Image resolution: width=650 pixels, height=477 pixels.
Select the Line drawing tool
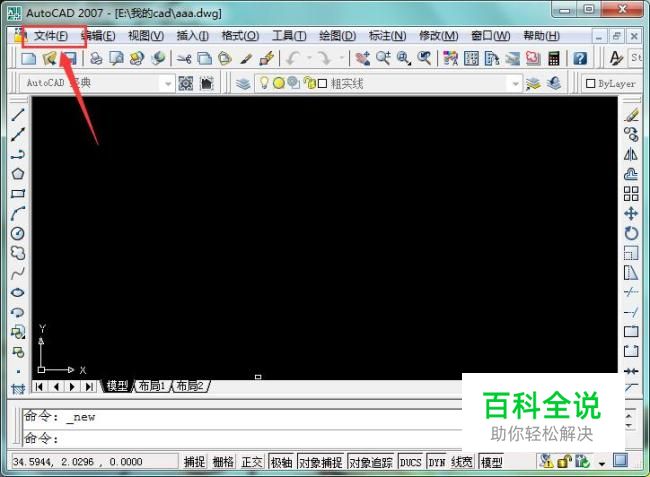[17, 114]
